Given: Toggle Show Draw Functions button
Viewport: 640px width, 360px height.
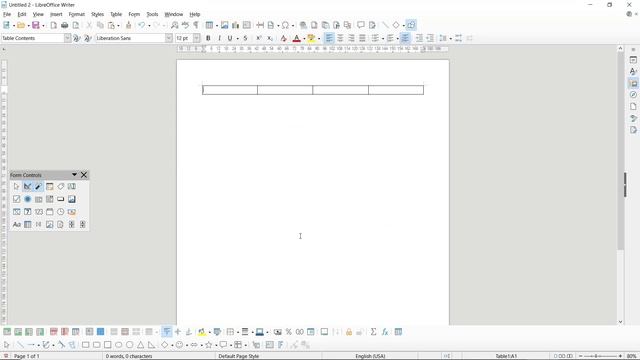Looking at the screenshot, I should point(411,25).
